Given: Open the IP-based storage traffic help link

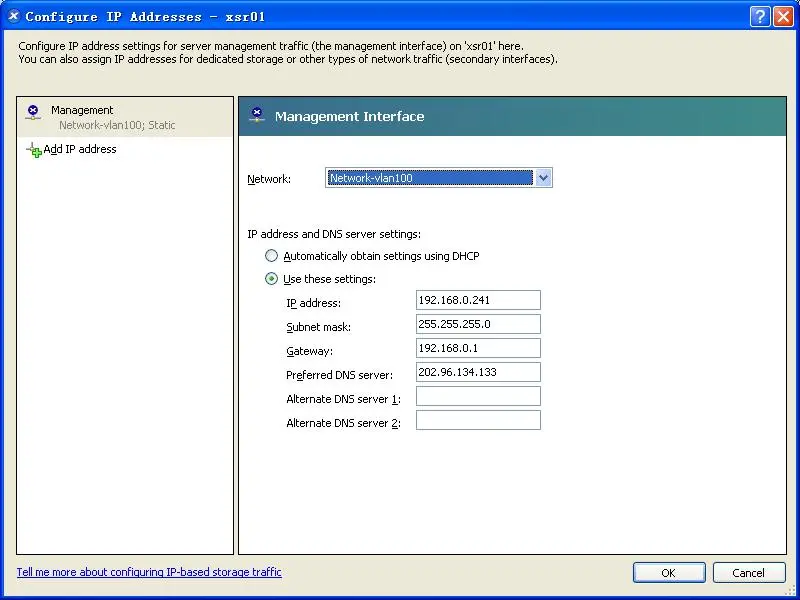Looking at the screenshot, I should click(x=149, y=572).
